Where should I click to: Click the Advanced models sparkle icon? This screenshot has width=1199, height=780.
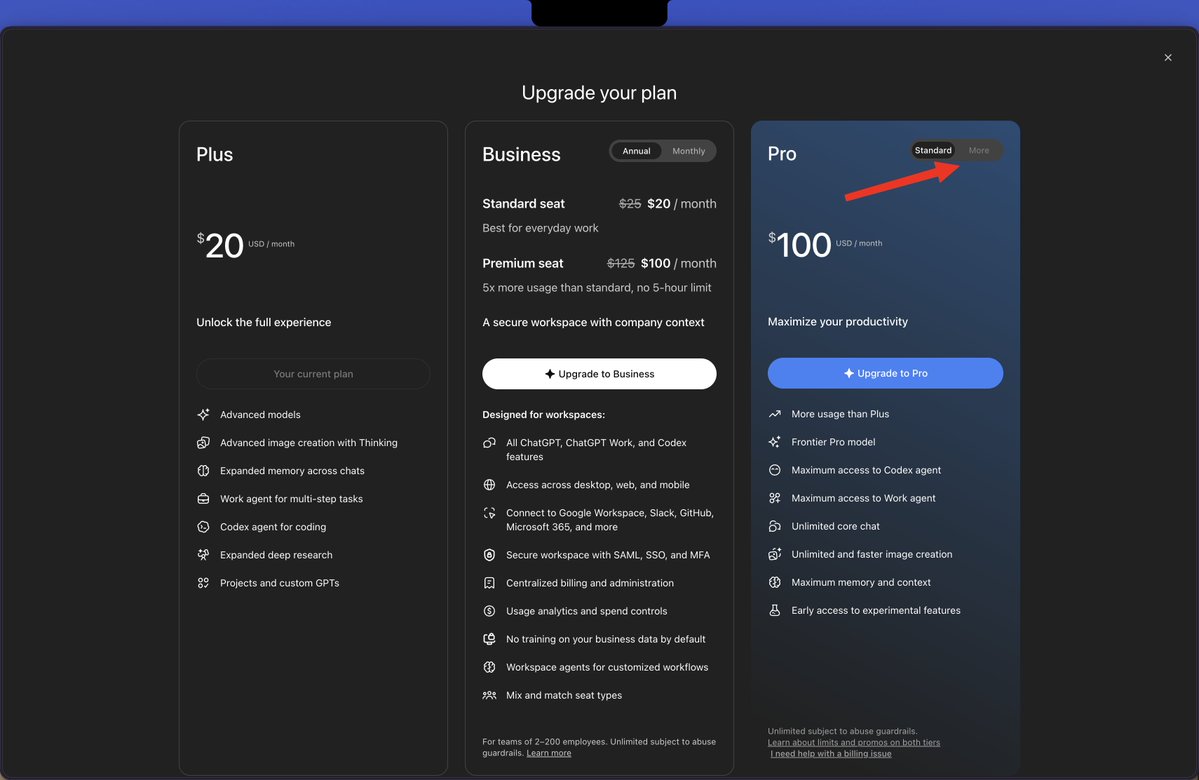[203, 414]
